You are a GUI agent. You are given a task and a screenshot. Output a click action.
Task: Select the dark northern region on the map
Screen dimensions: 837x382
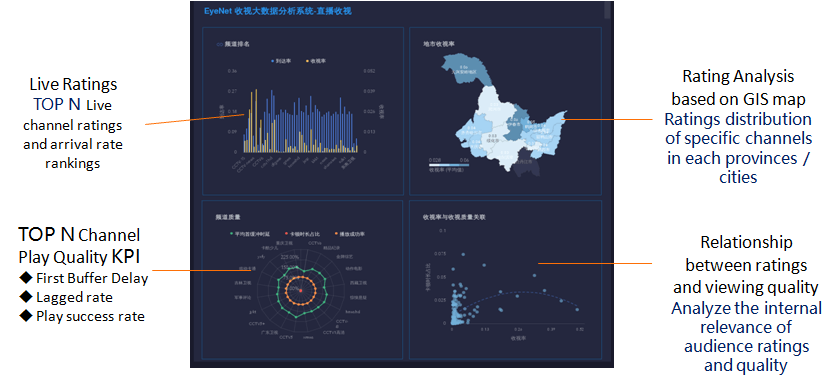click(462, 70)
